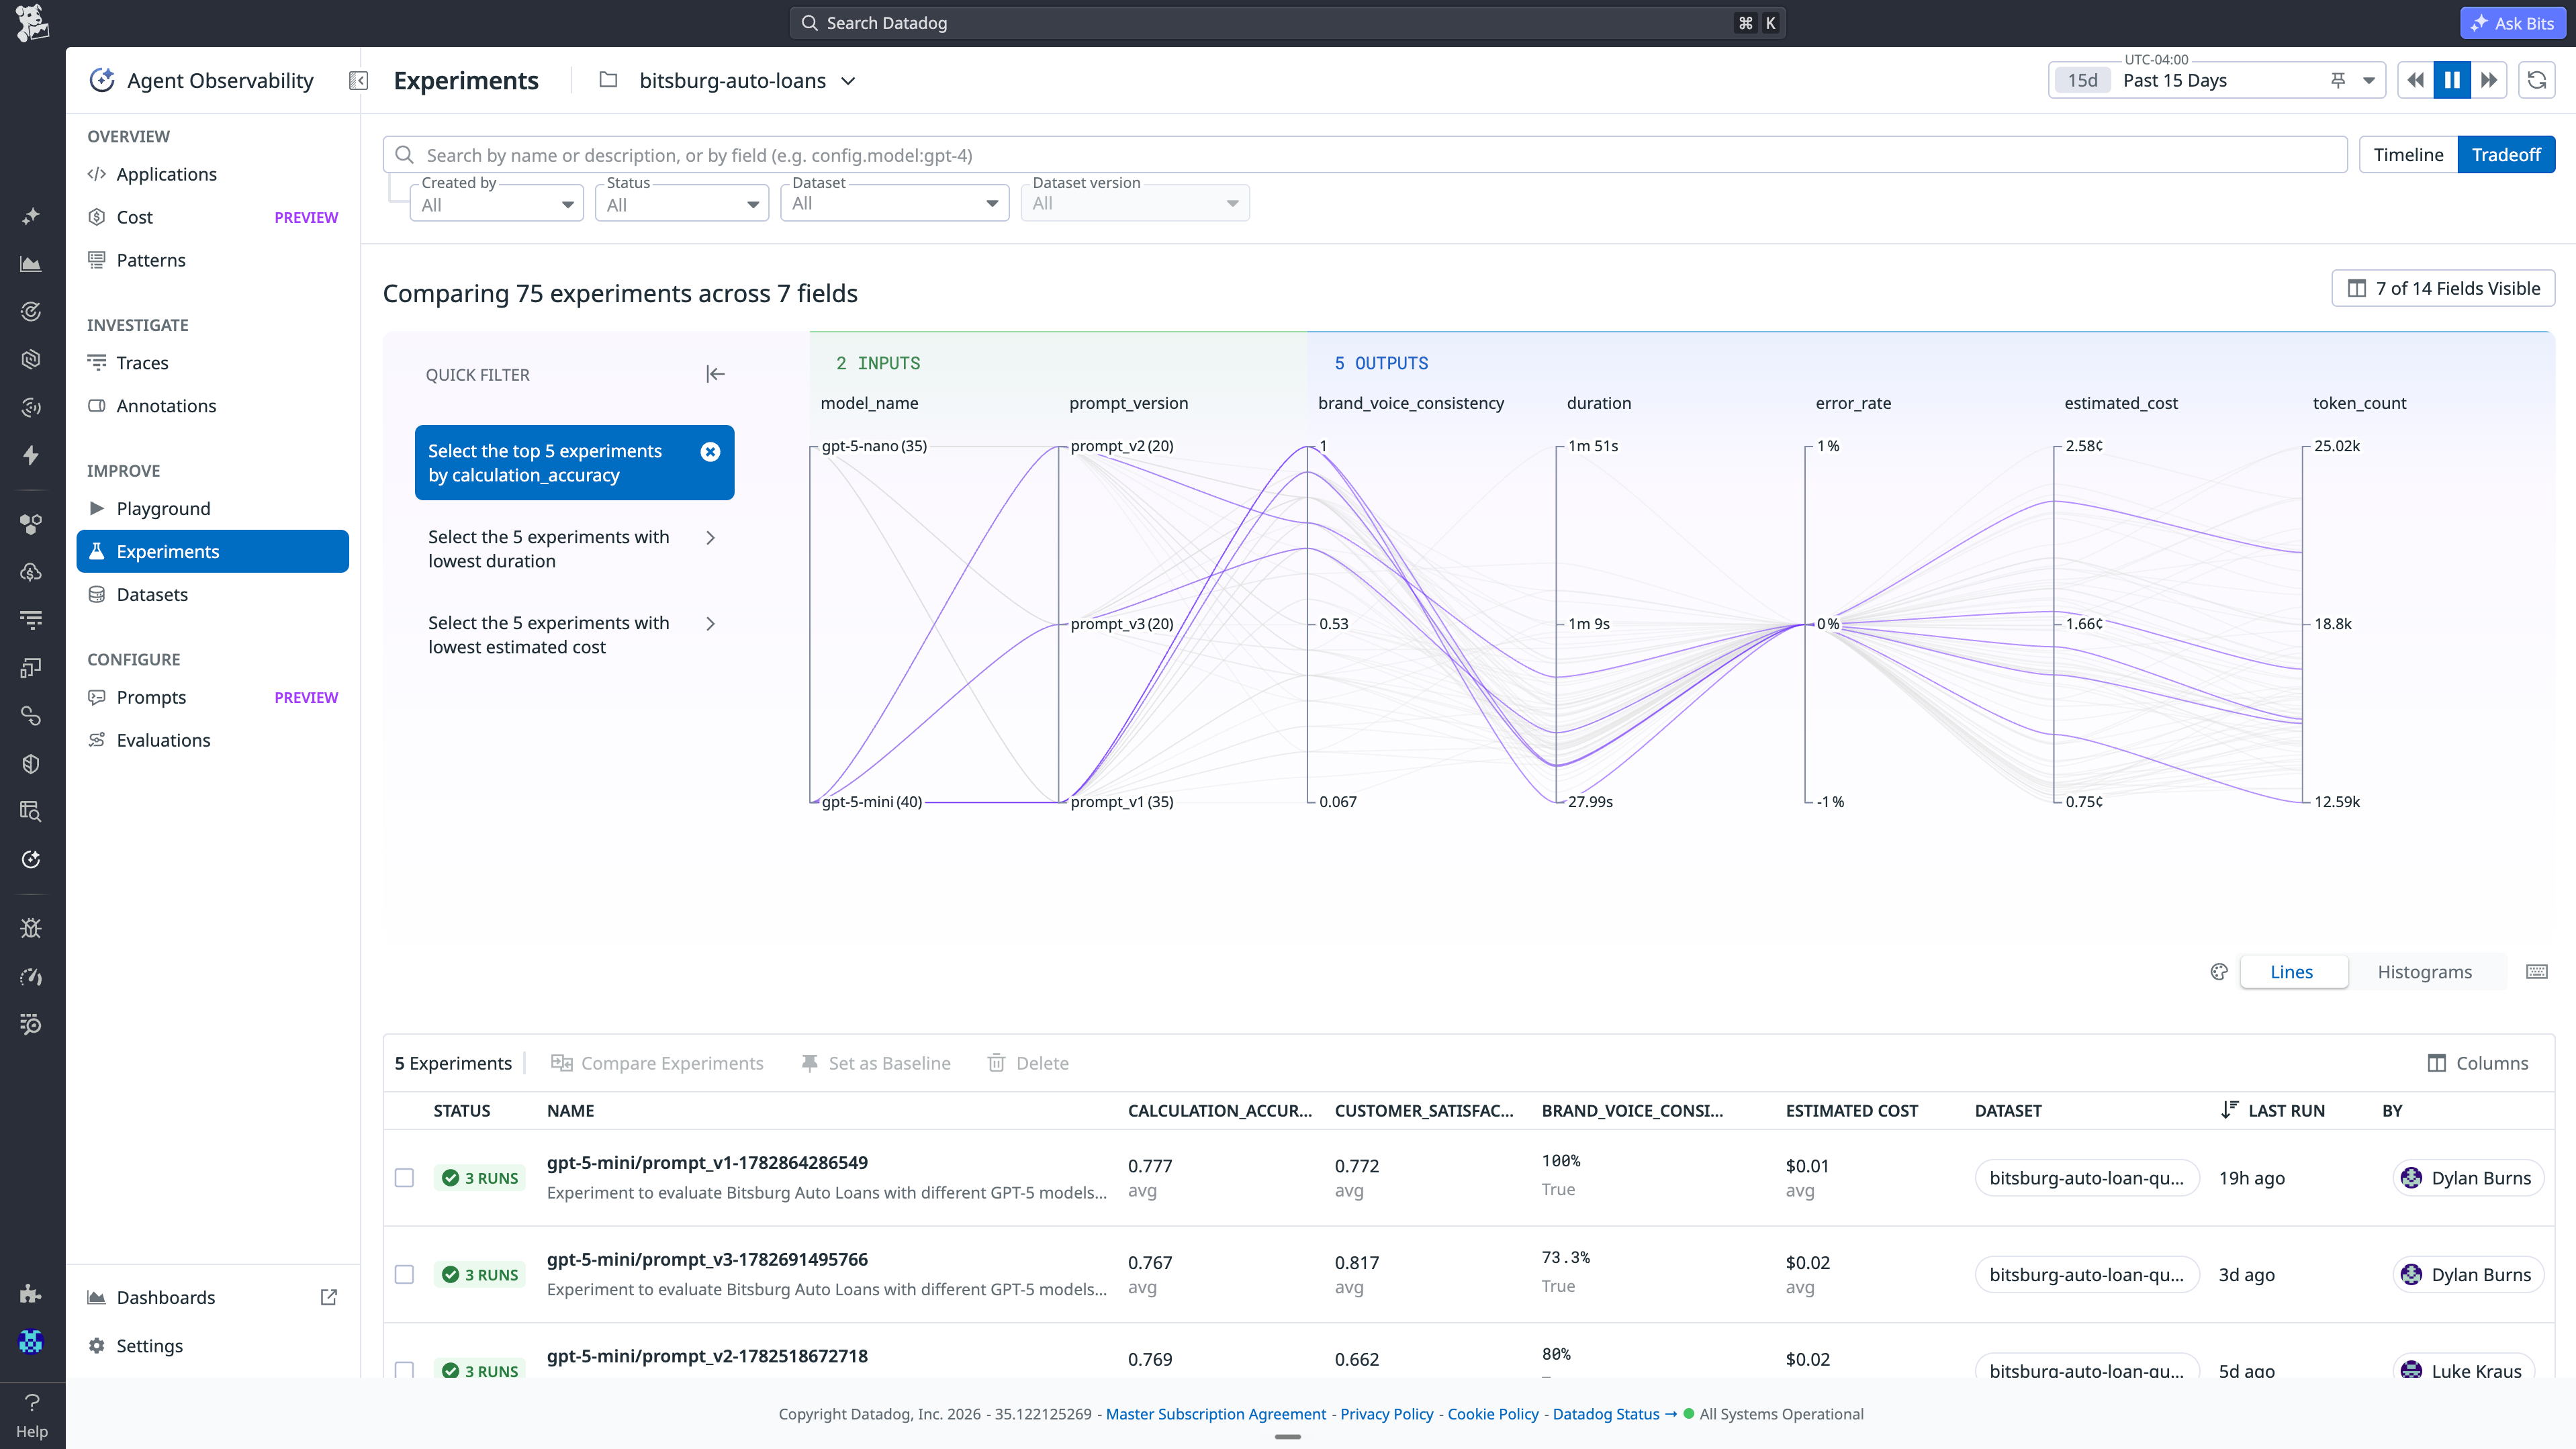Open Dashboards in external link
The height and width of the screenshot is (1449, 2576).
click(329, 1297)
